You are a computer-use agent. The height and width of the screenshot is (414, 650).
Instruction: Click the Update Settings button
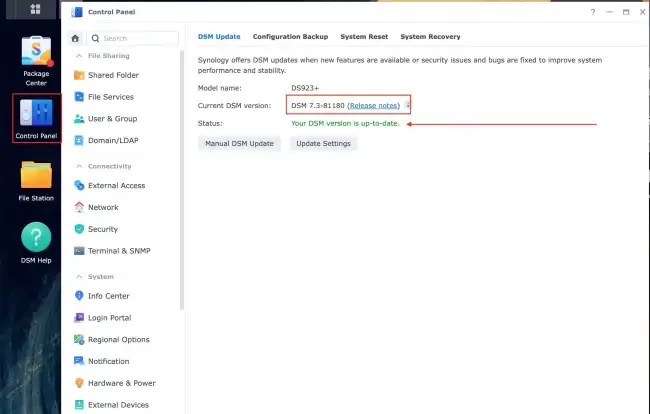(x=323, y=143)
